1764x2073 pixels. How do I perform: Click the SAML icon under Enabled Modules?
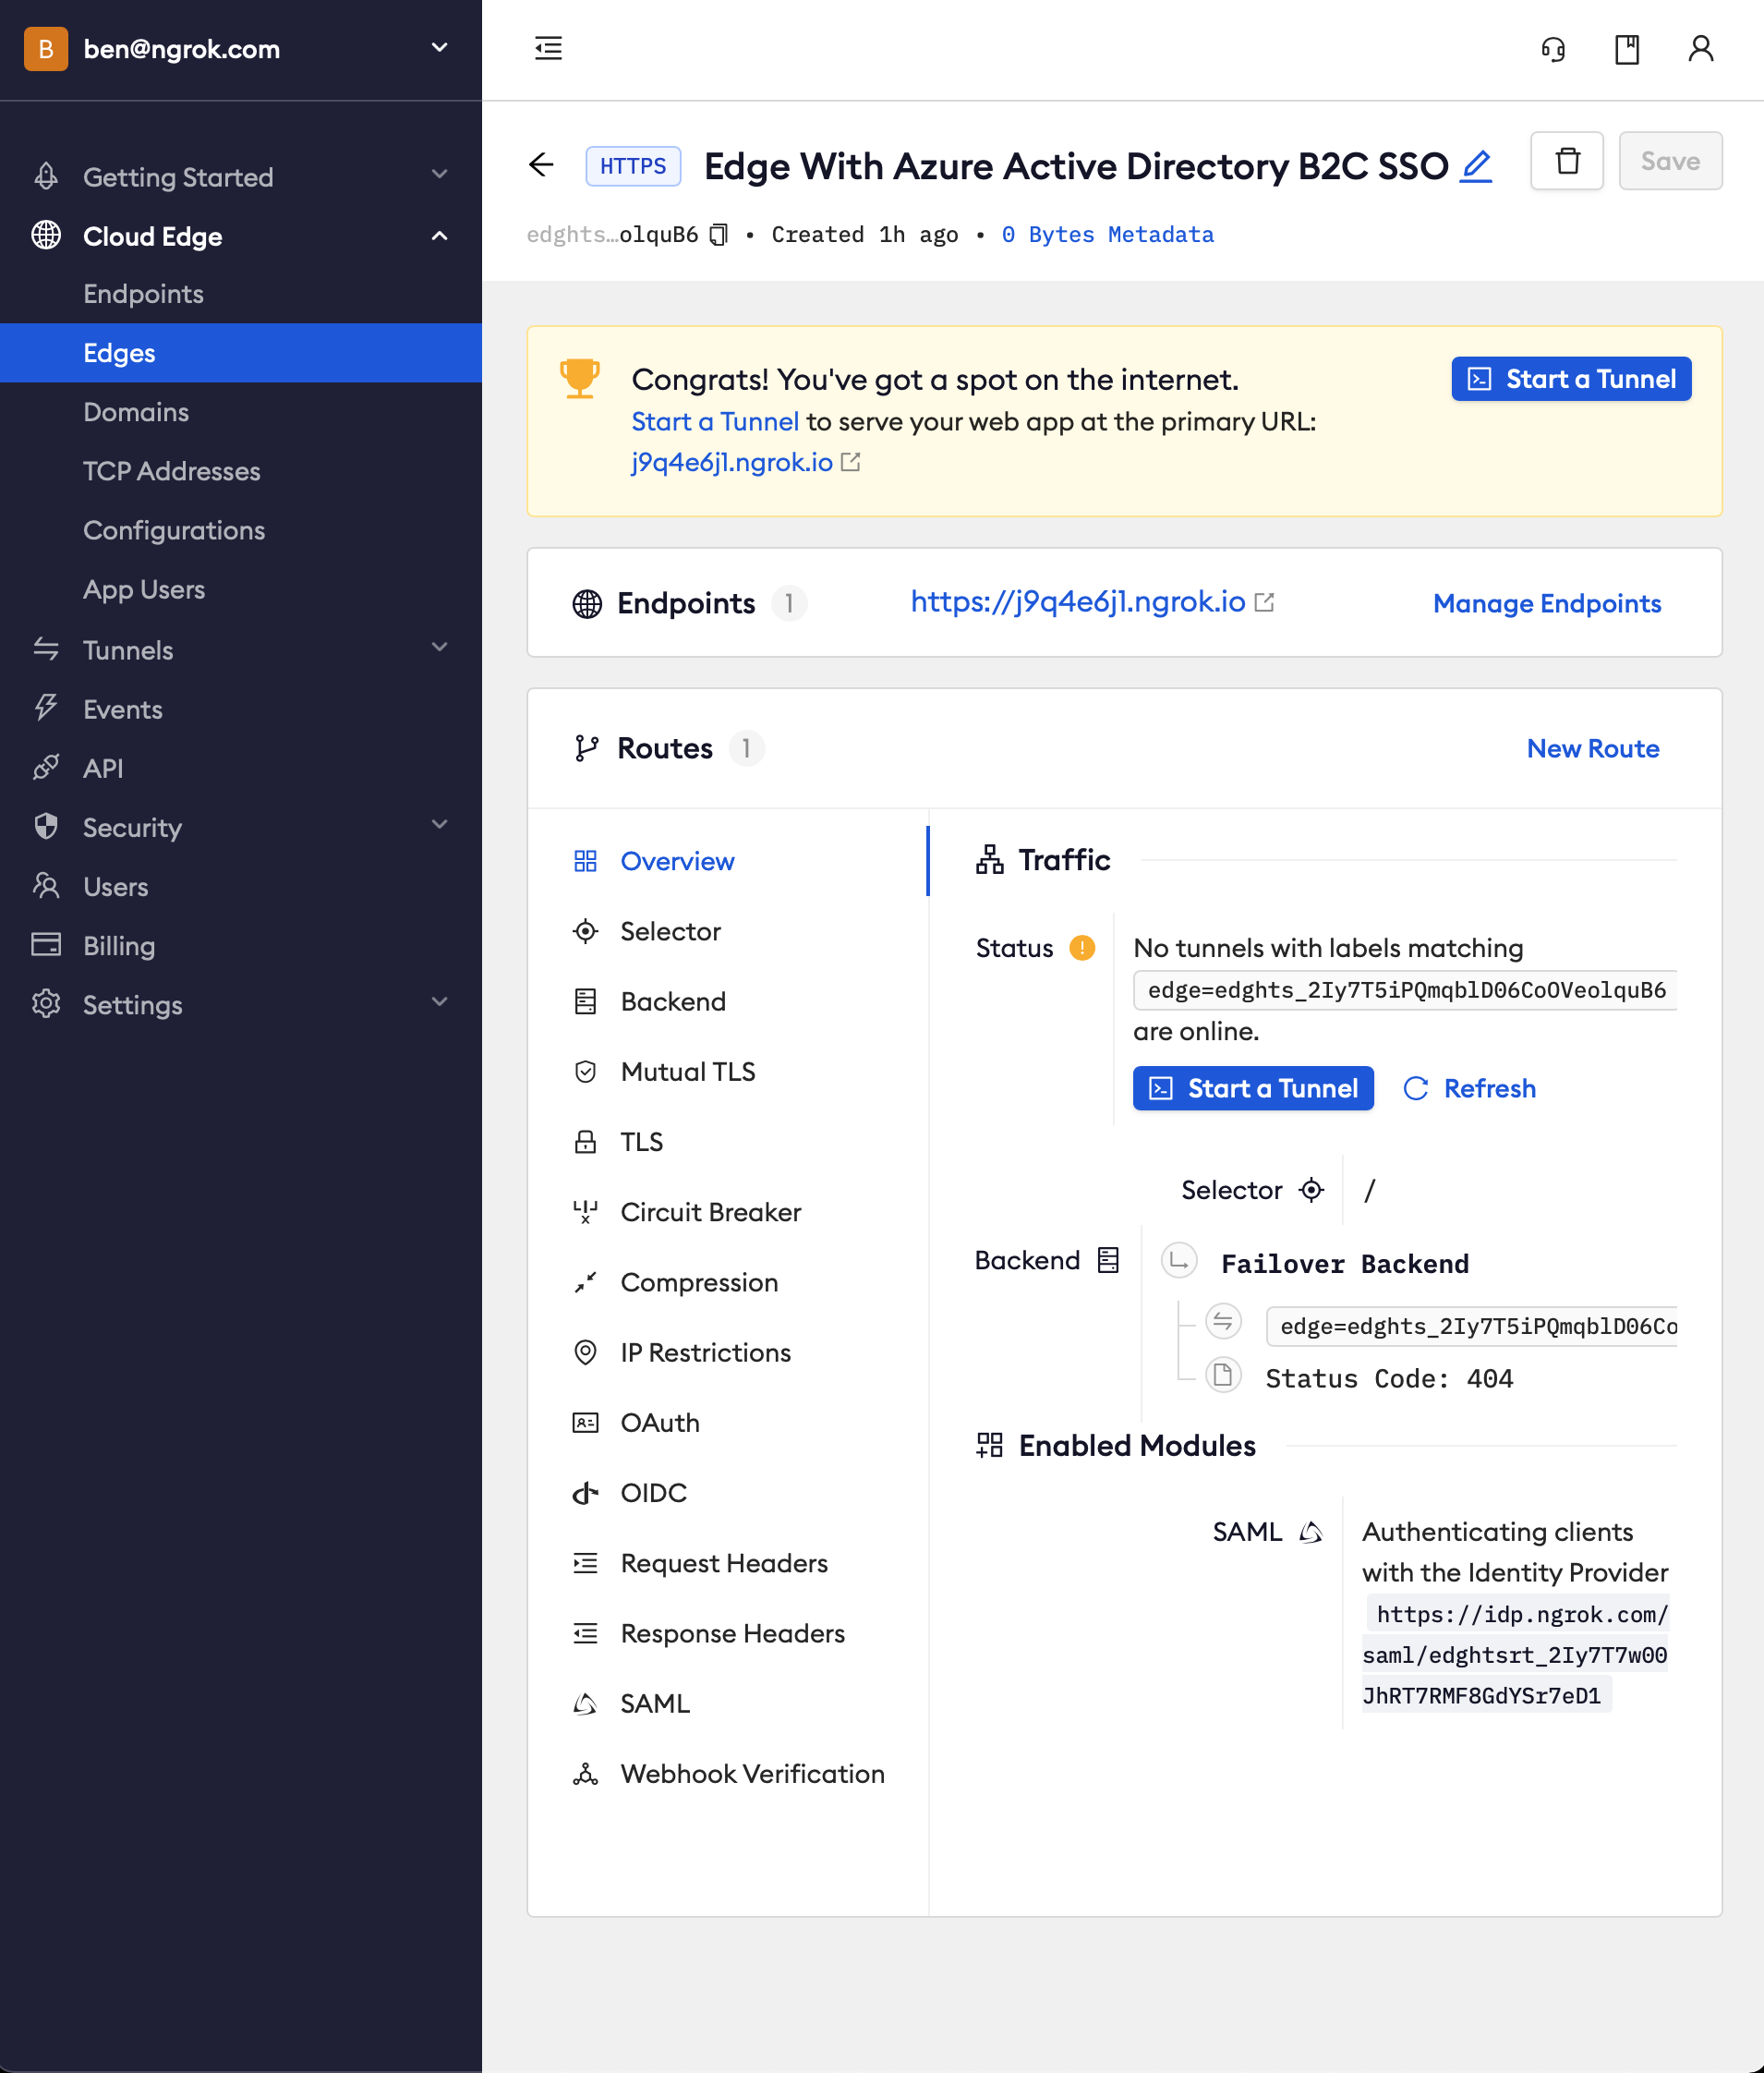click(1311, 1532)
